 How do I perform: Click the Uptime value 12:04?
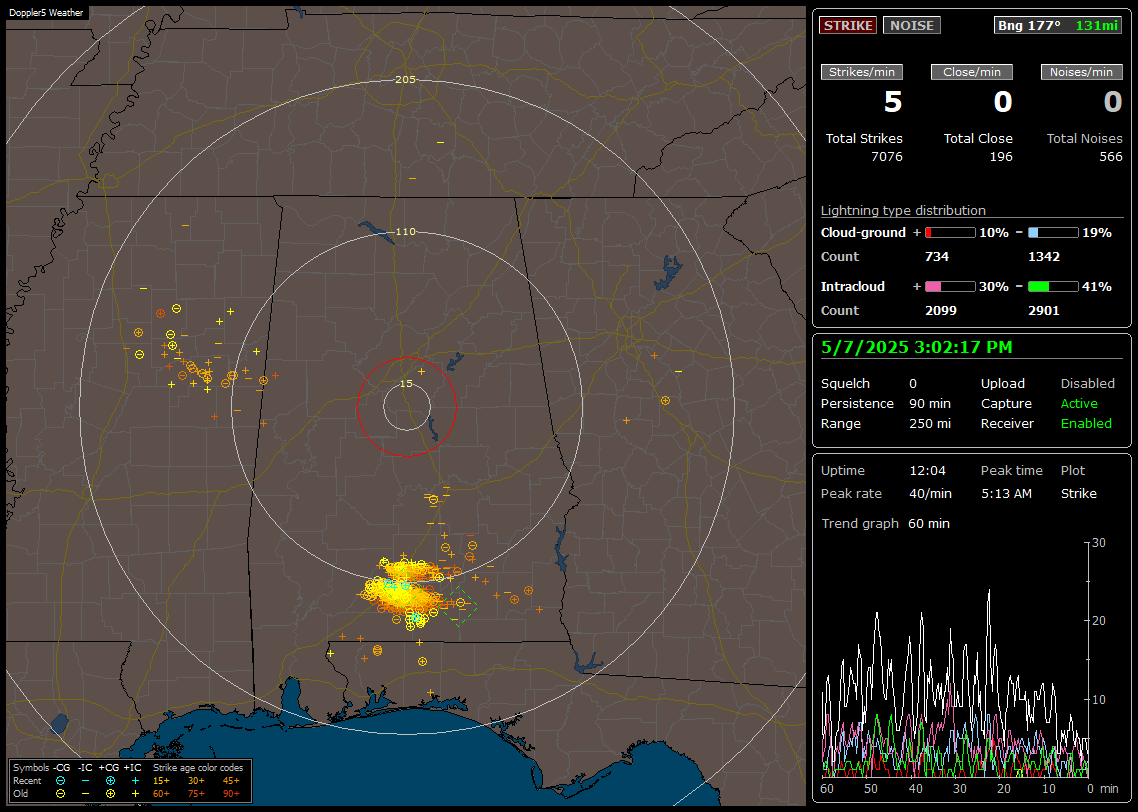[x=928, y=471]
